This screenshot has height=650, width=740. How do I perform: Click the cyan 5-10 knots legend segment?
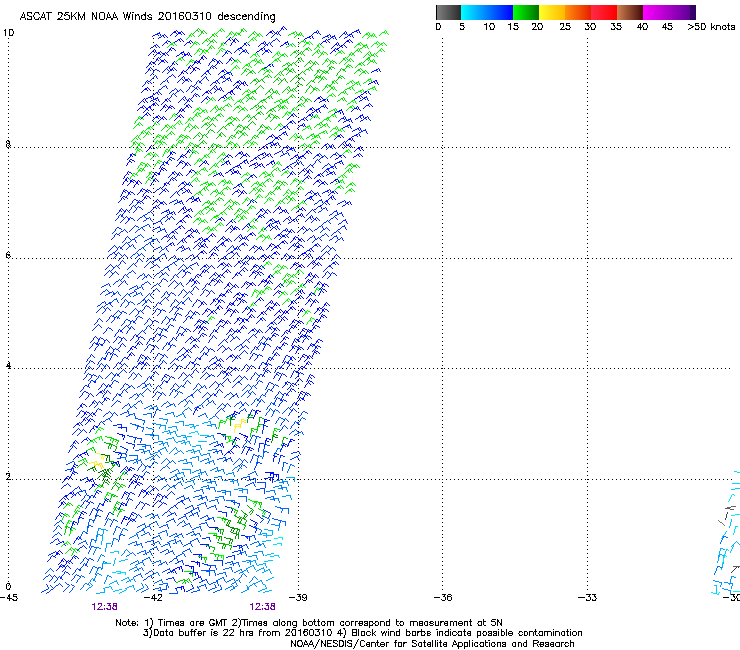pos(474,12)
